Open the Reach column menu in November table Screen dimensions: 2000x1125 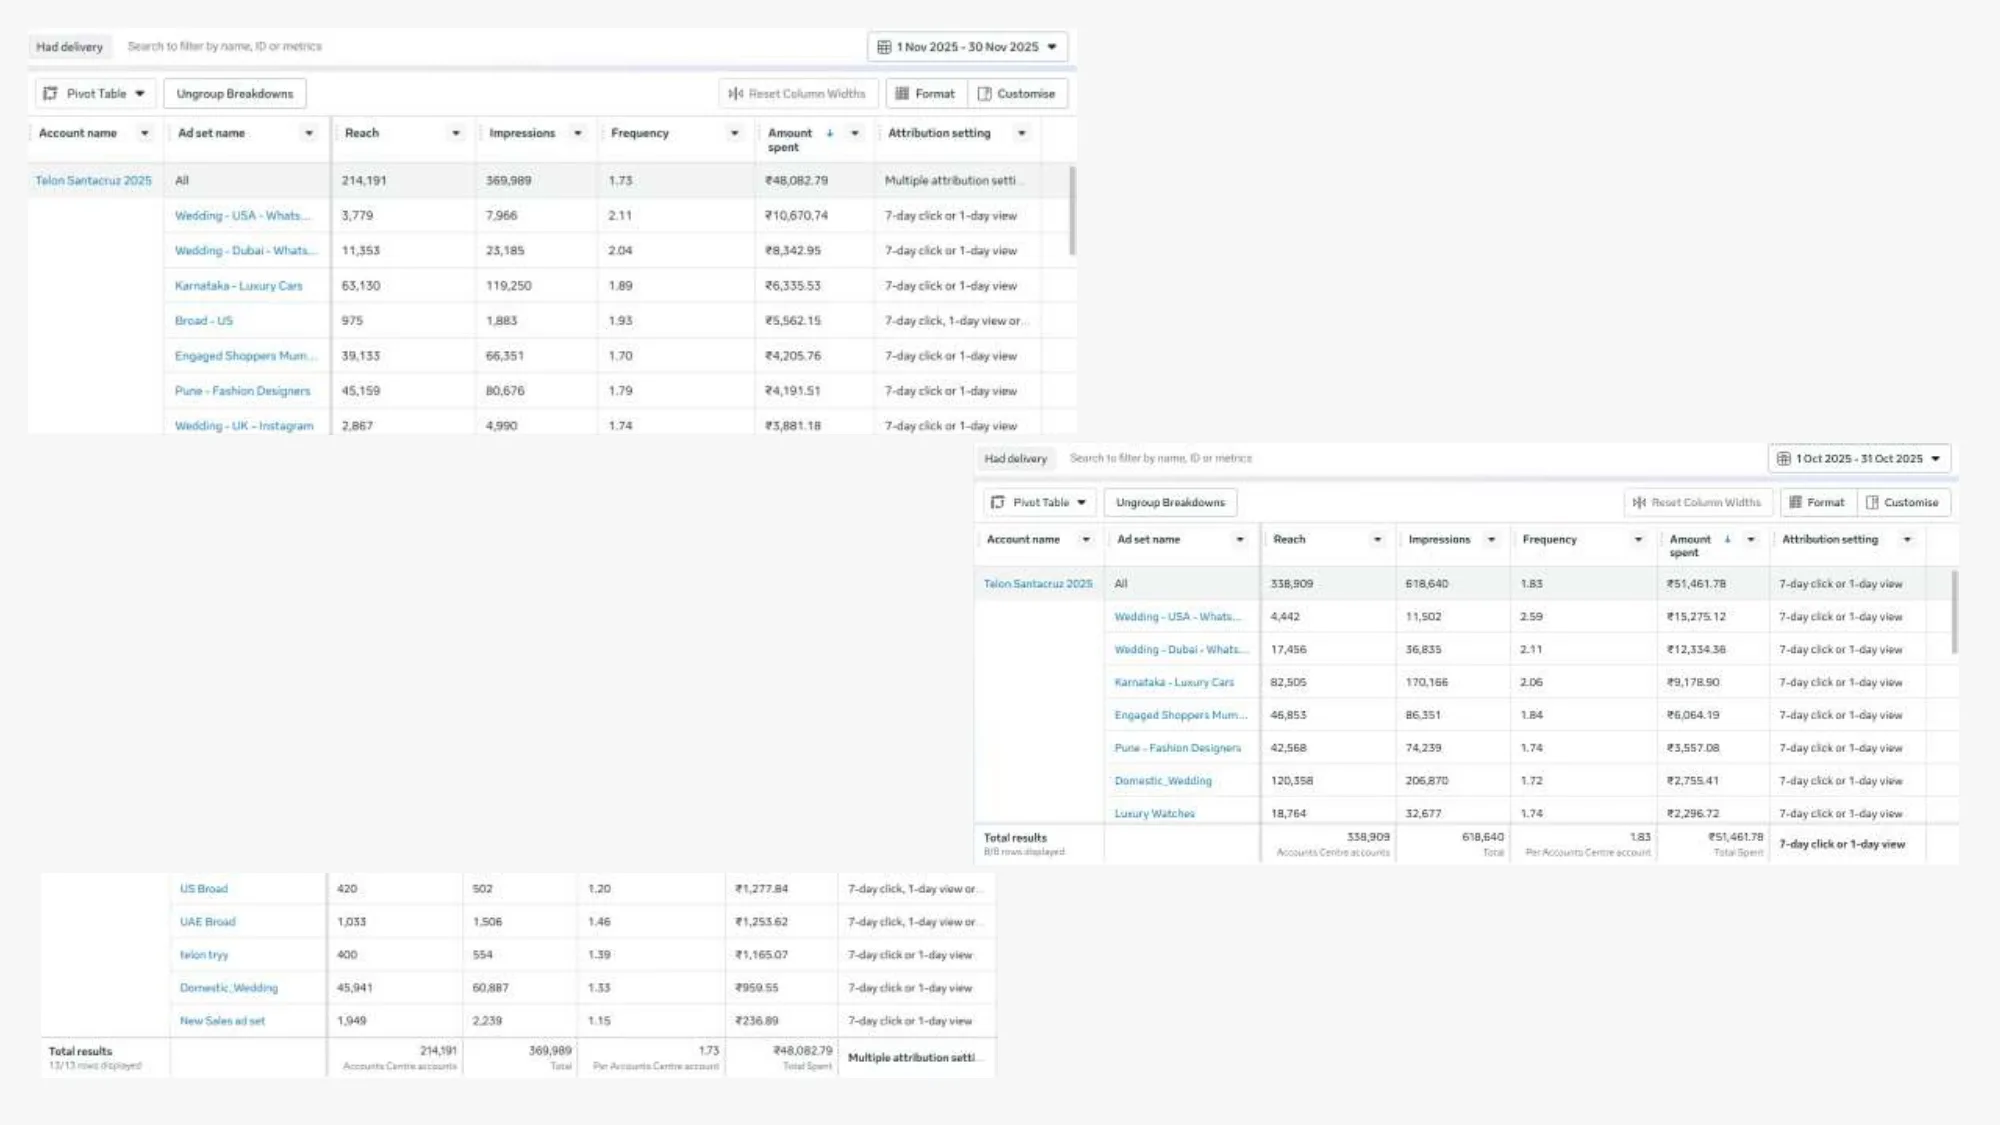[456, 133]
